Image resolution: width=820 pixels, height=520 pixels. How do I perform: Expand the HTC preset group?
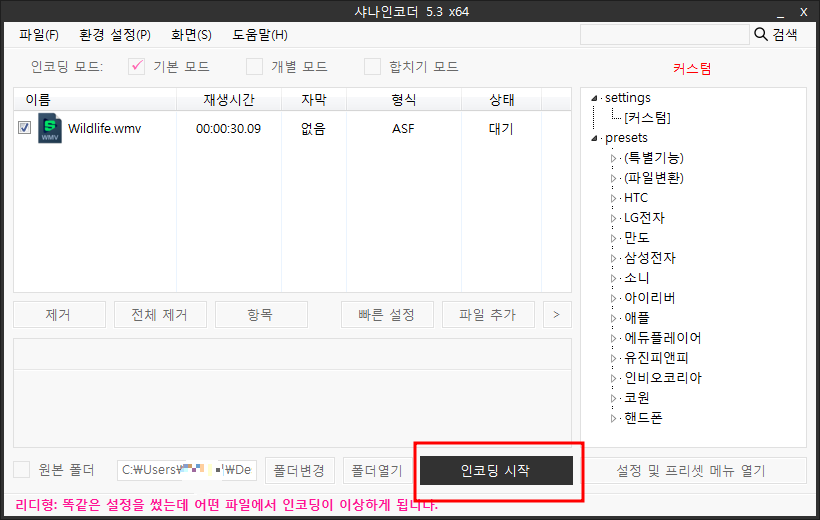pyautogui.click(x=613, y=198)
